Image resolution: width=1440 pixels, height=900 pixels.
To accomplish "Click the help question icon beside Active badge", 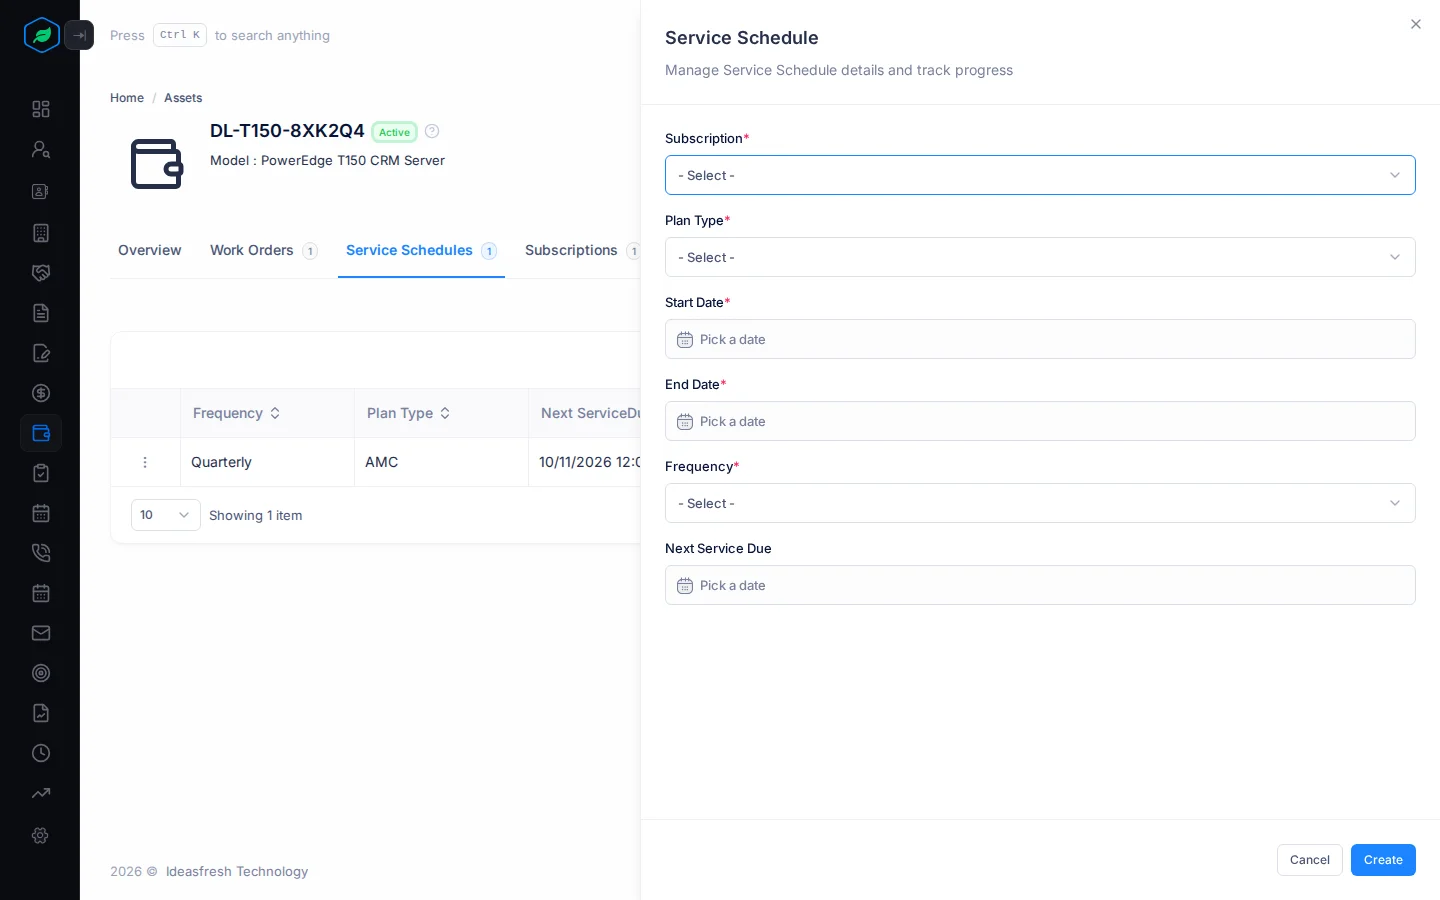I will [x=432, y=131].
